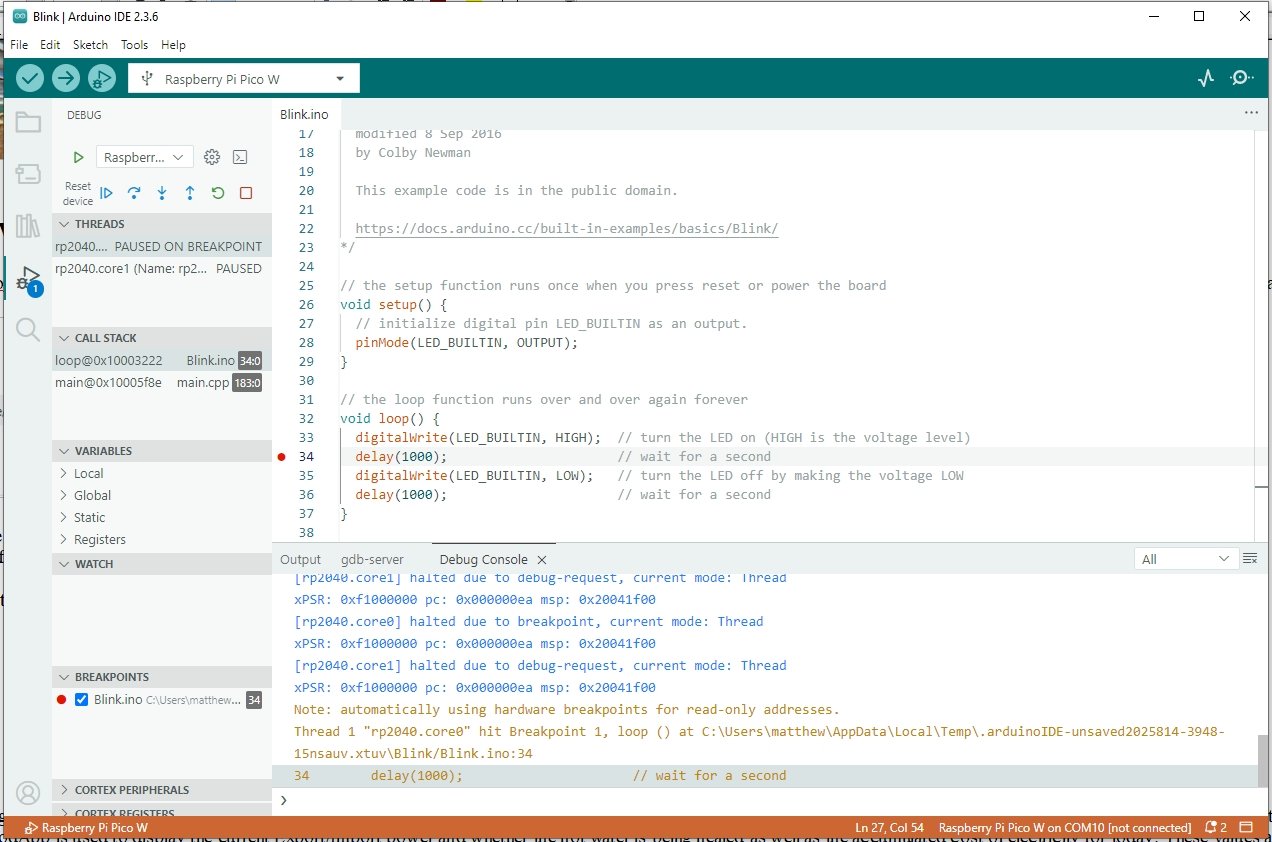Open the All filter dropdown in console
Image resolution: width=1272 pixels, height=842 pixels.
[1185, 559]
